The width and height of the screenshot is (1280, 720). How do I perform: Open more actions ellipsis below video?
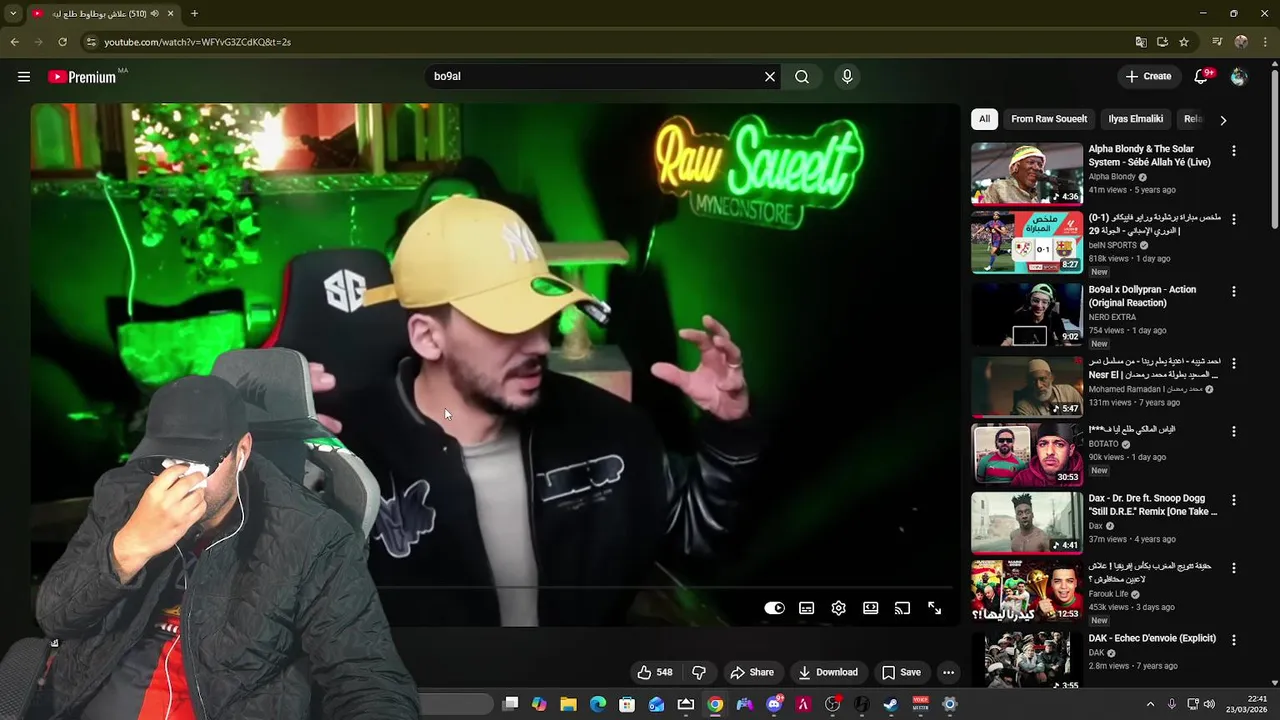pyautogui.click(x=949, y=672)
